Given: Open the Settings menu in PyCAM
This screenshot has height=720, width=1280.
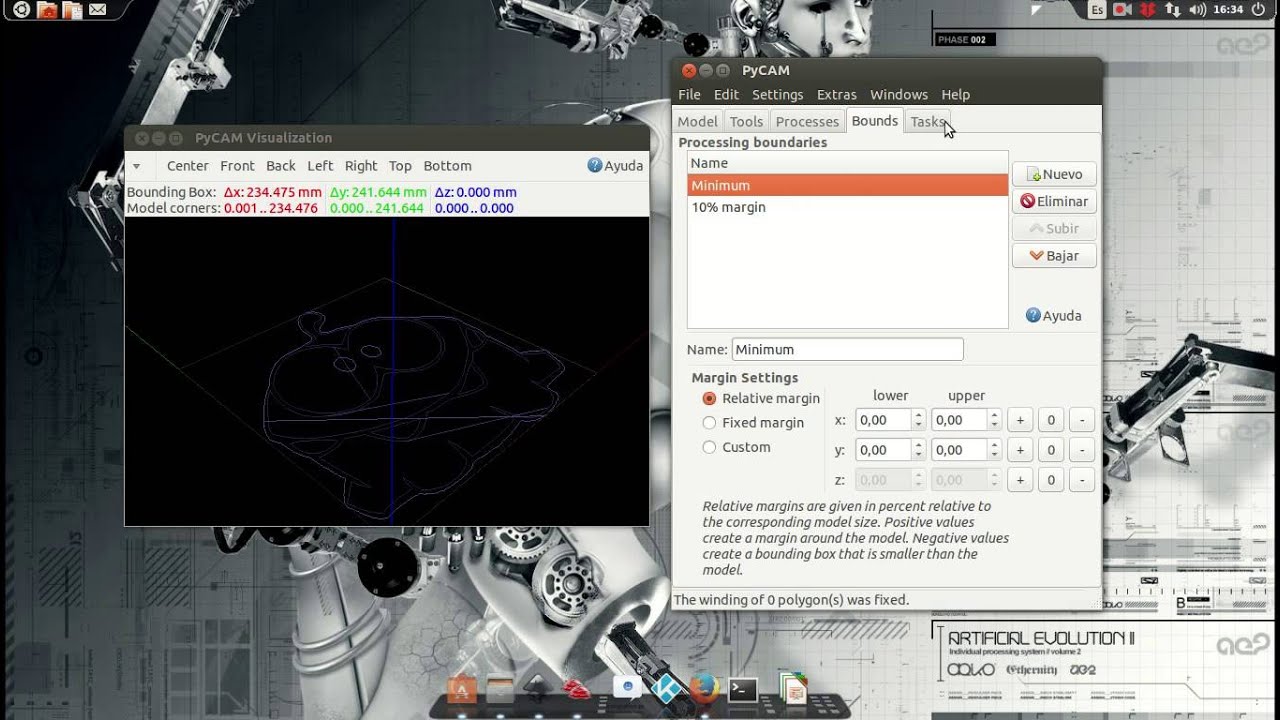Looking at the screenshot, I should point(777,94).
